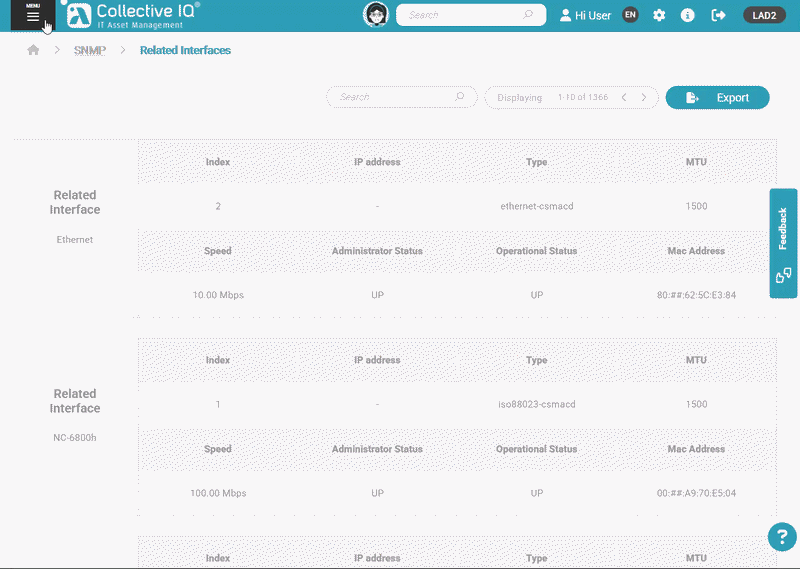The image size is (800, 569).
Task: Select Related Interfaces breadcrumb
Action: point(185,50)
